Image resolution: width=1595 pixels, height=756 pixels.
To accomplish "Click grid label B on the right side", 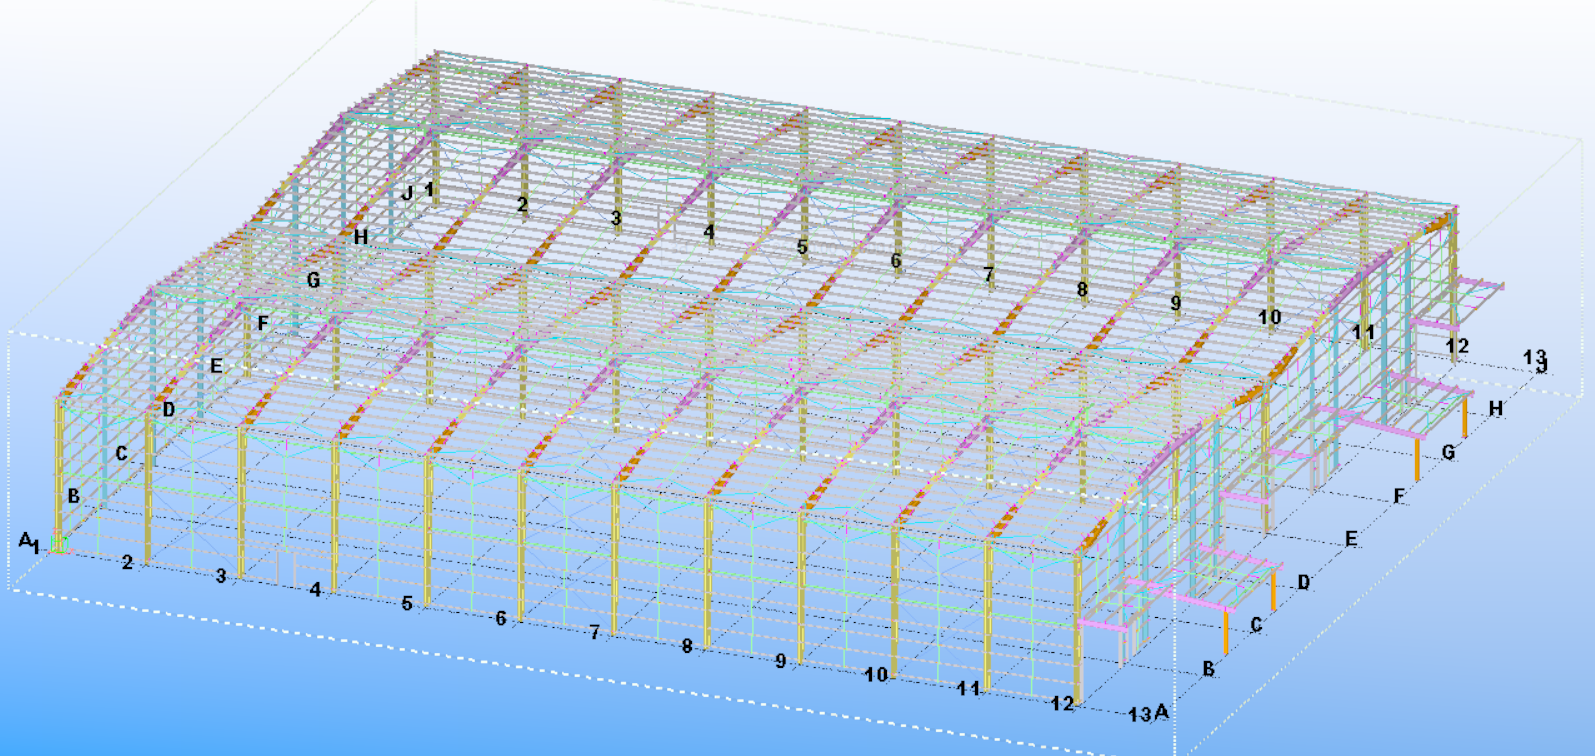I will click(x=1208, y=668).
